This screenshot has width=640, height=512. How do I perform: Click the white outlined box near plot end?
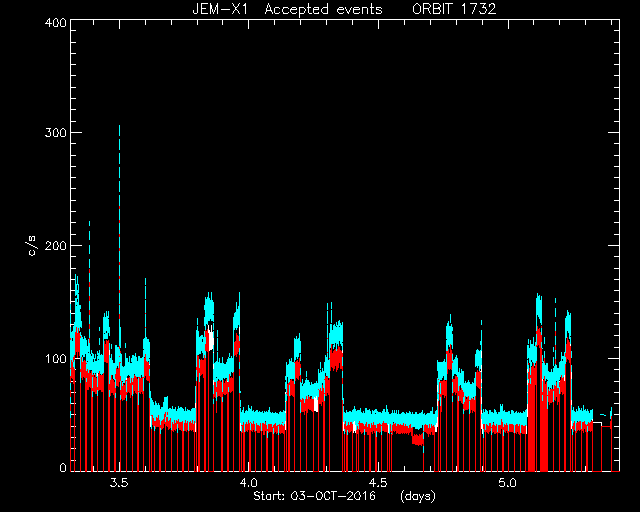[597, 425]
